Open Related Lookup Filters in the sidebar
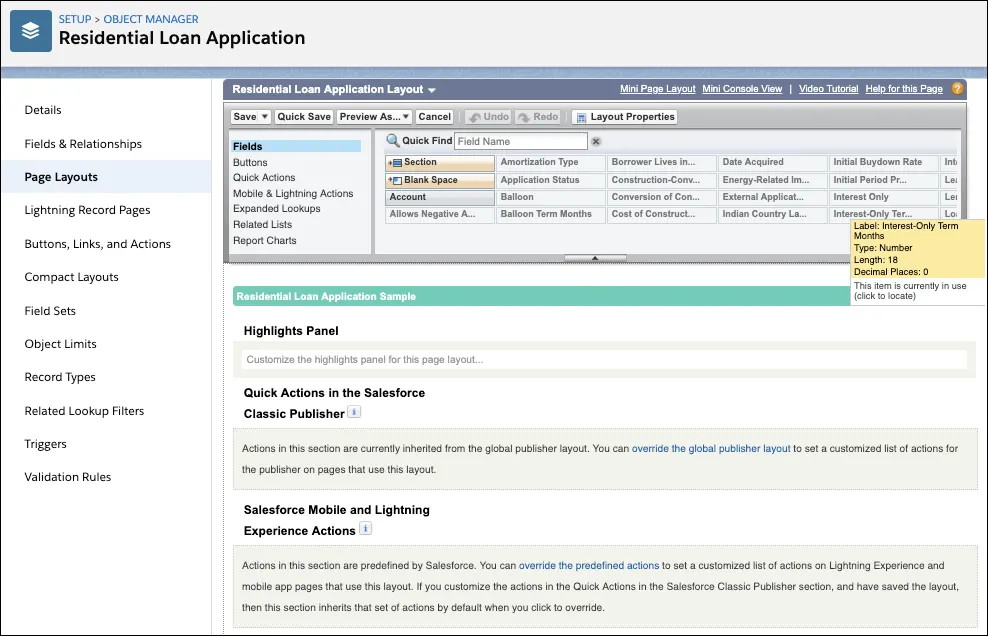The width and height of the screenshot is (988, 636). [84, 411]
